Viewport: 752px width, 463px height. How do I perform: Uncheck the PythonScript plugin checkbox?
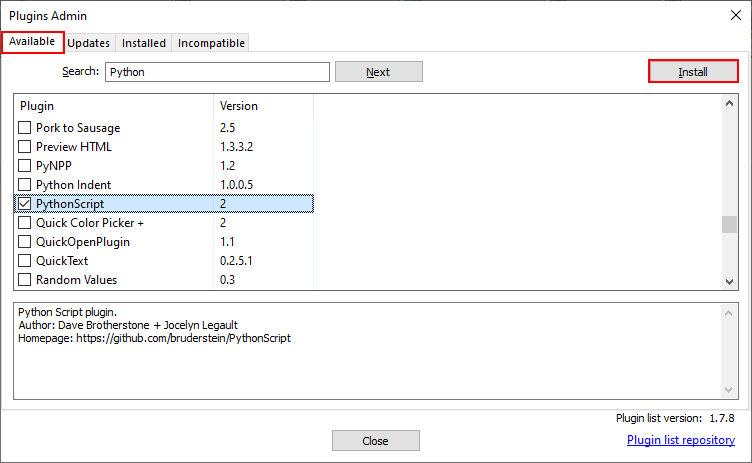point(26,204)
